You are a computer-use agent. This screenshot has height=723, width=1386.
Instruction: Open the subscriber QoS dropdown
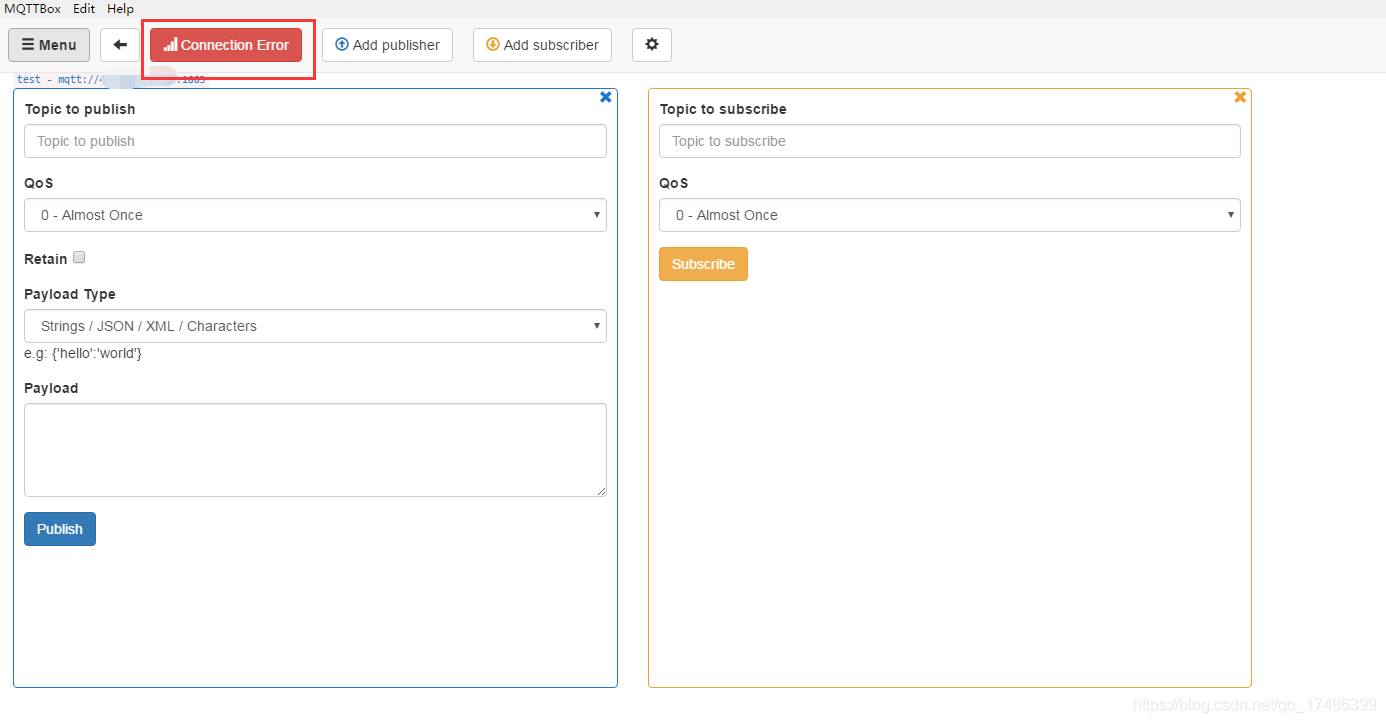pos(950,215)
